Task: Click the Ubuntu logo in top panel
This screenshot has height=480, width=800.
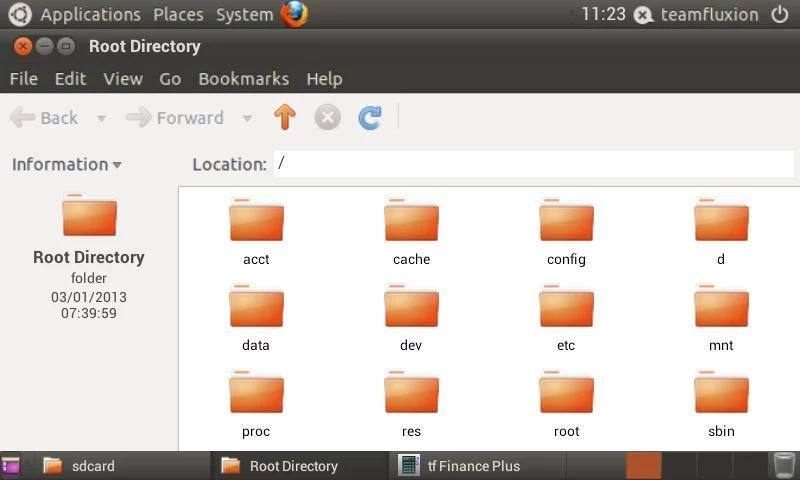Action: tap(19, 14)
